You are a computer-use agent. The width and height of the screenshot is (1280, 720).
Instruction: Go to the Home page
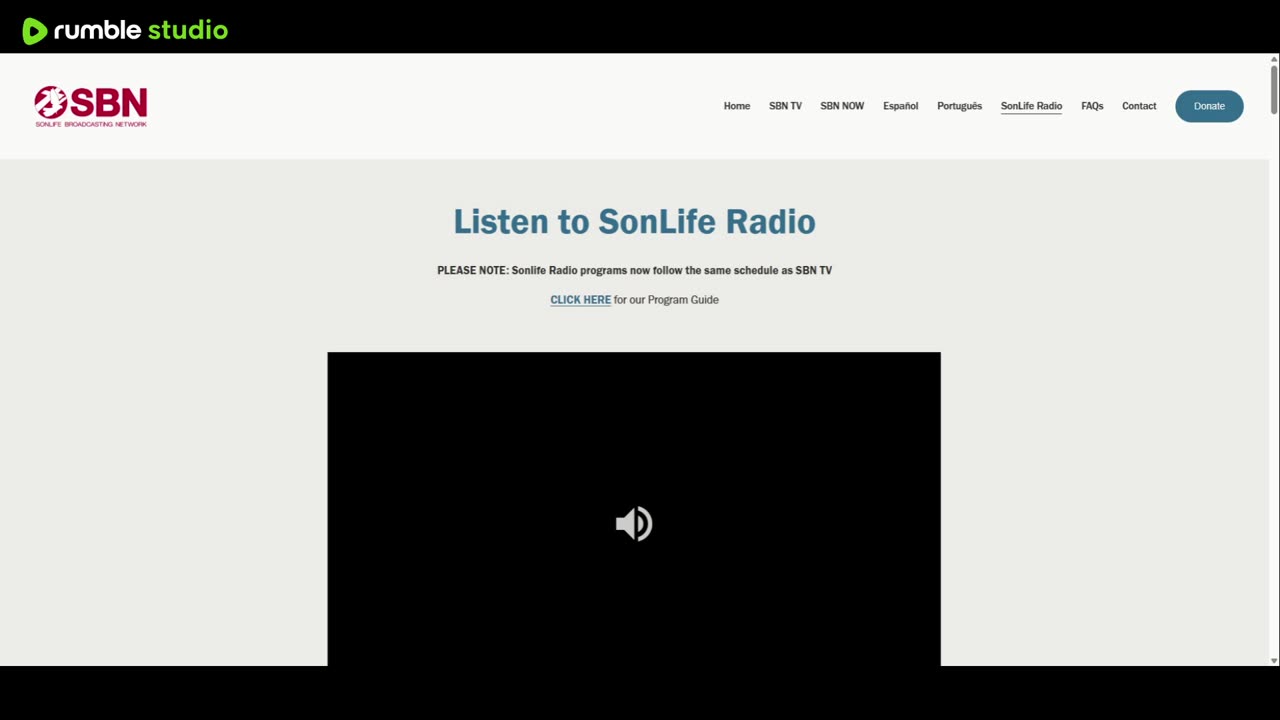point(737,106)
